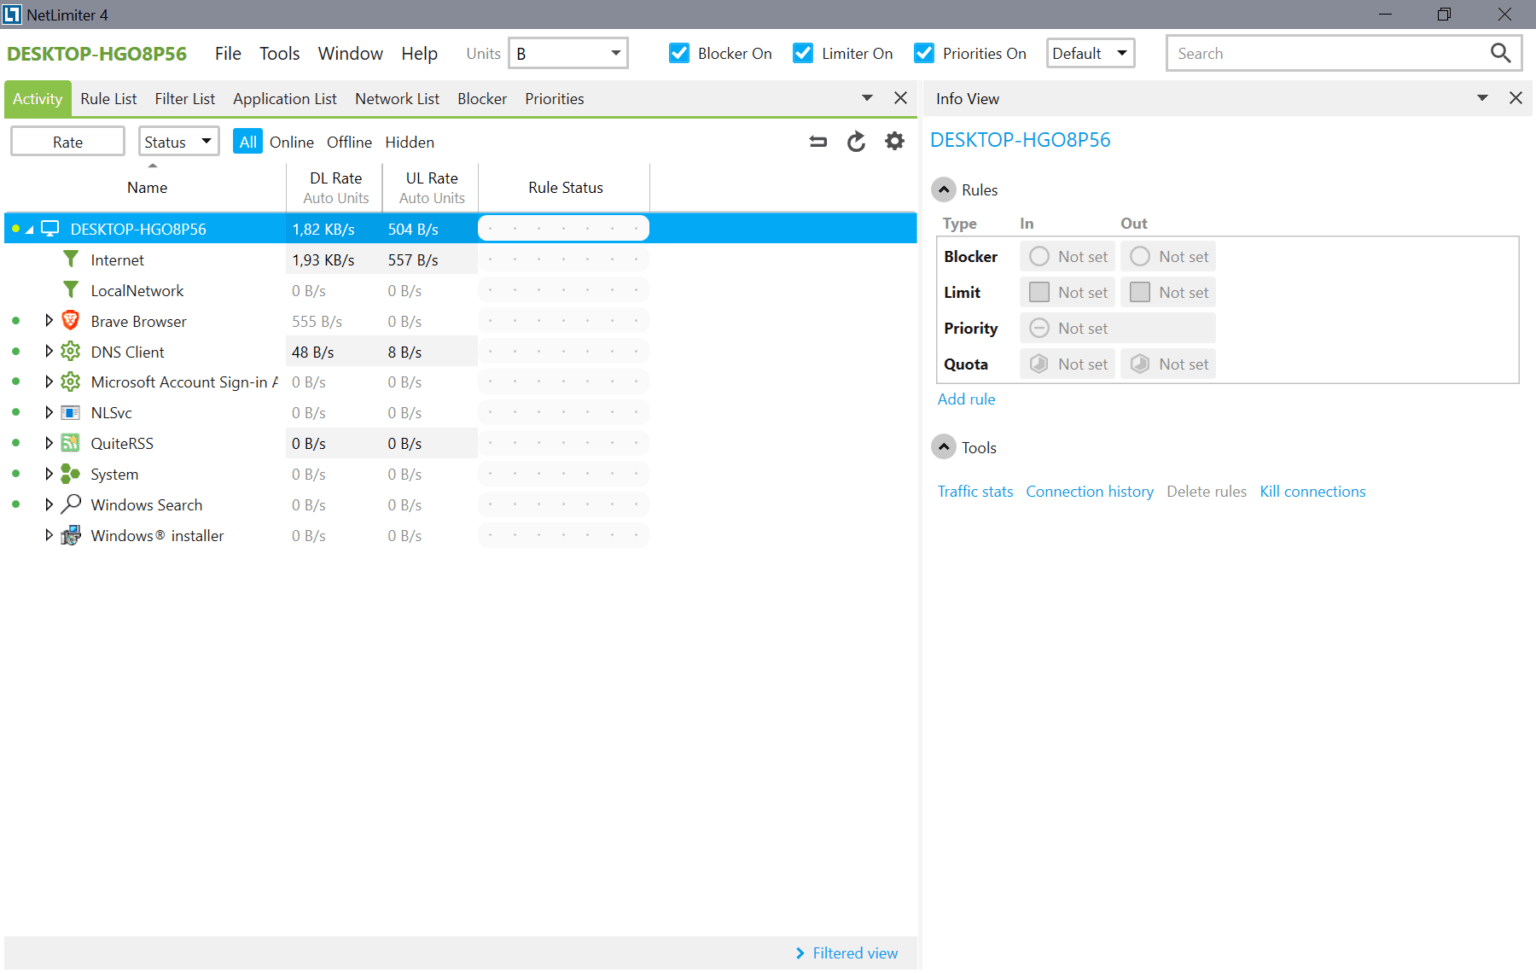The image size is (1536, 973).
Task: Open the Tools menu
Action: click(279, 53)
